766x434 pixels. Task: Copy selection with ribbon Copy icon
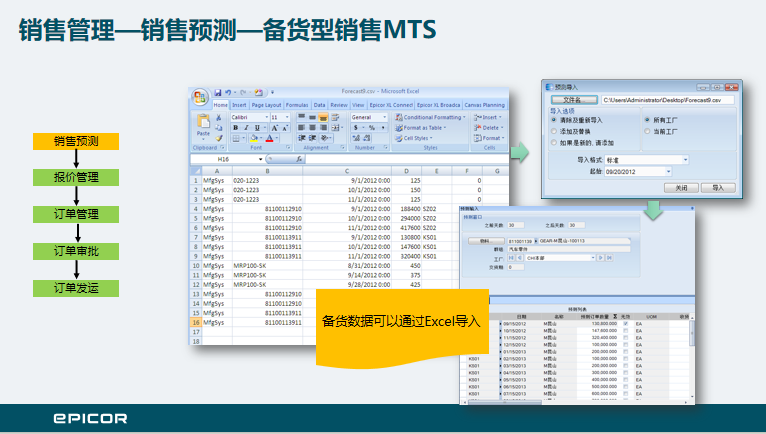coord(218,128)
